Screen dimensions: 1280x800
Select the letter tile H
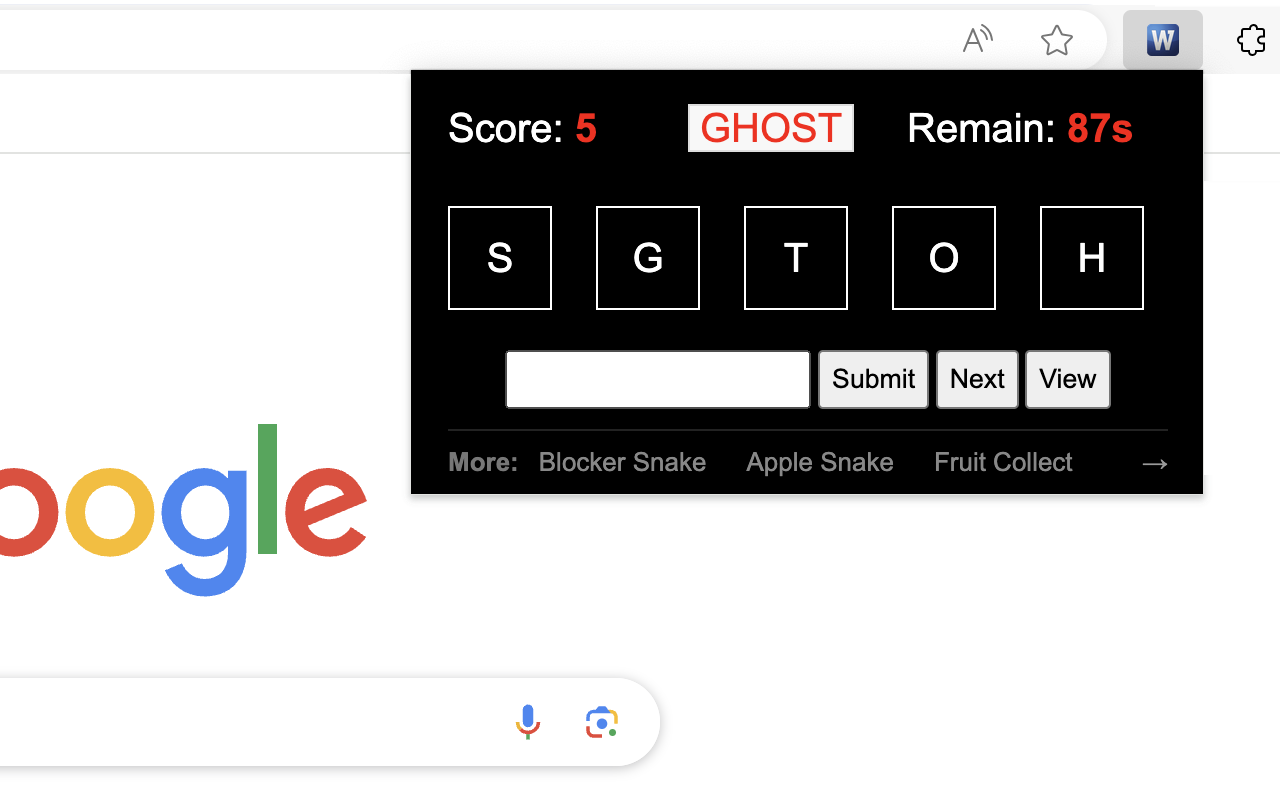pyautogui.click(x=1092, y=258)
